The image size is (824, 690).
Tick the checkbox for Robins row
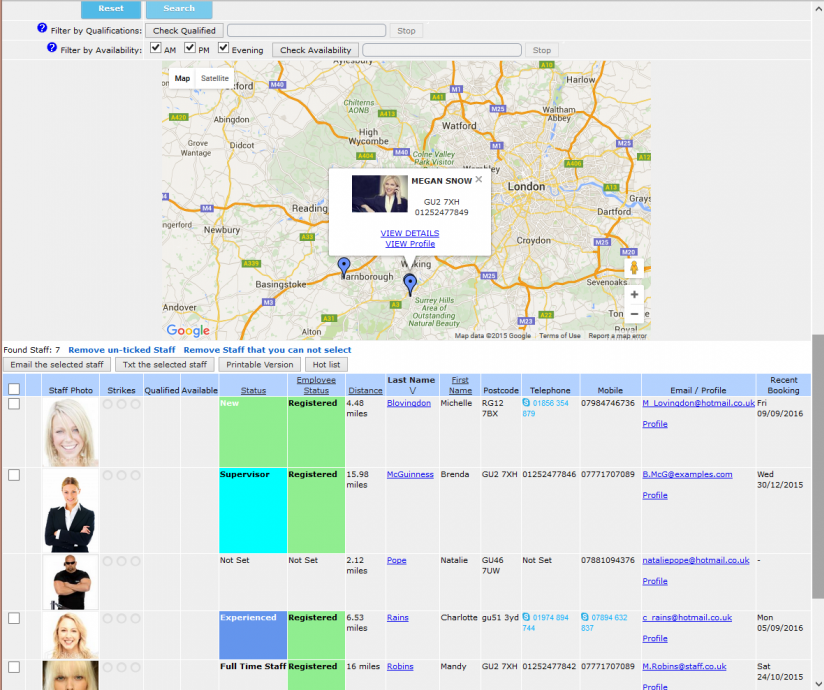(14, 667)
